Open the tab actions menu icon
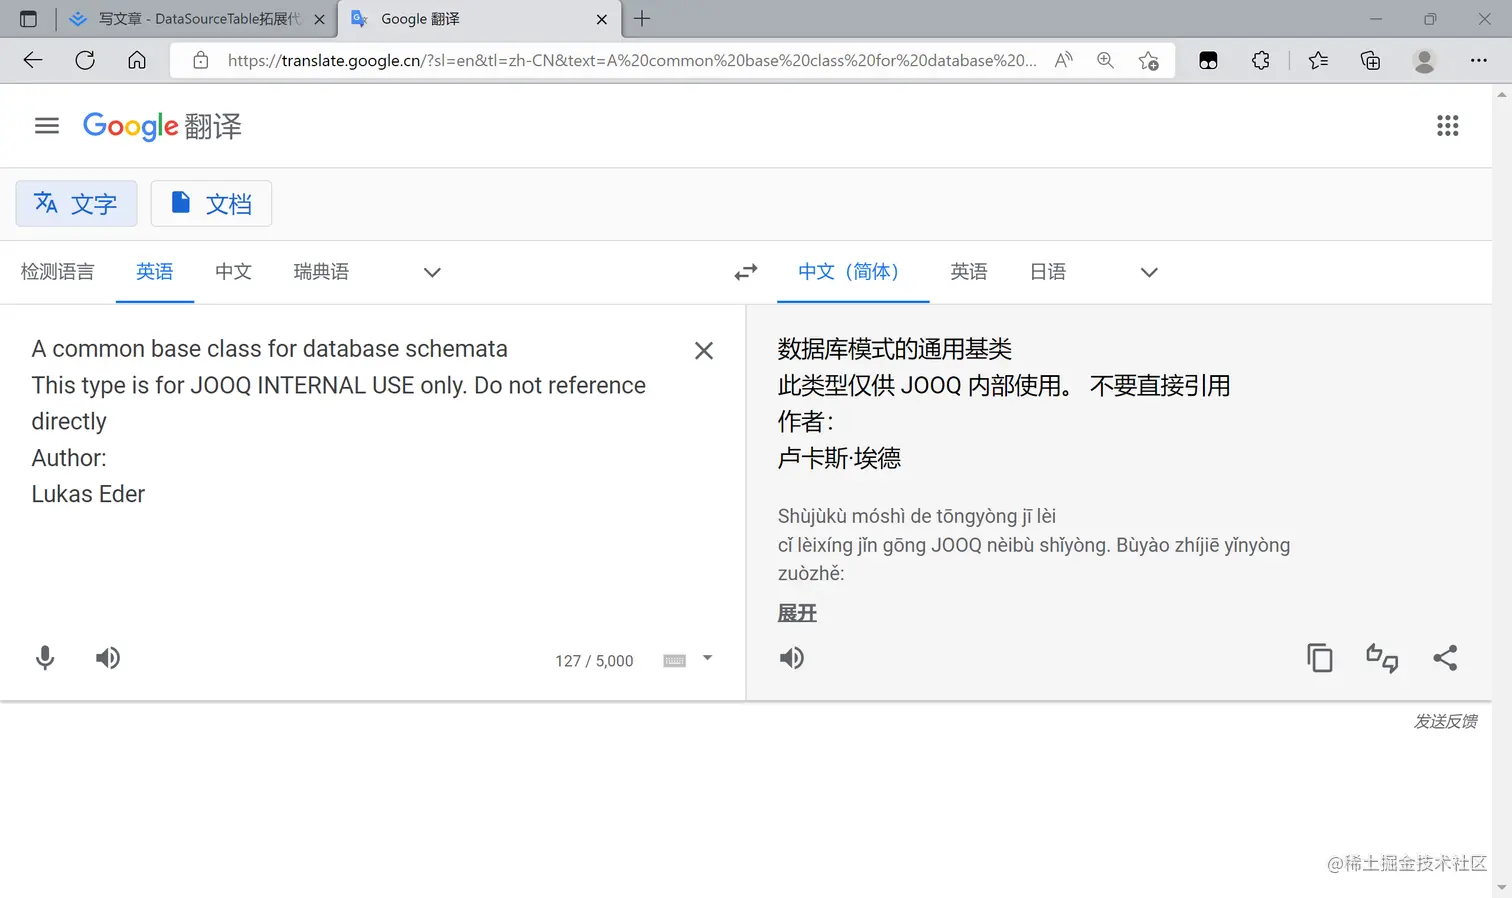 coord(28,19)
